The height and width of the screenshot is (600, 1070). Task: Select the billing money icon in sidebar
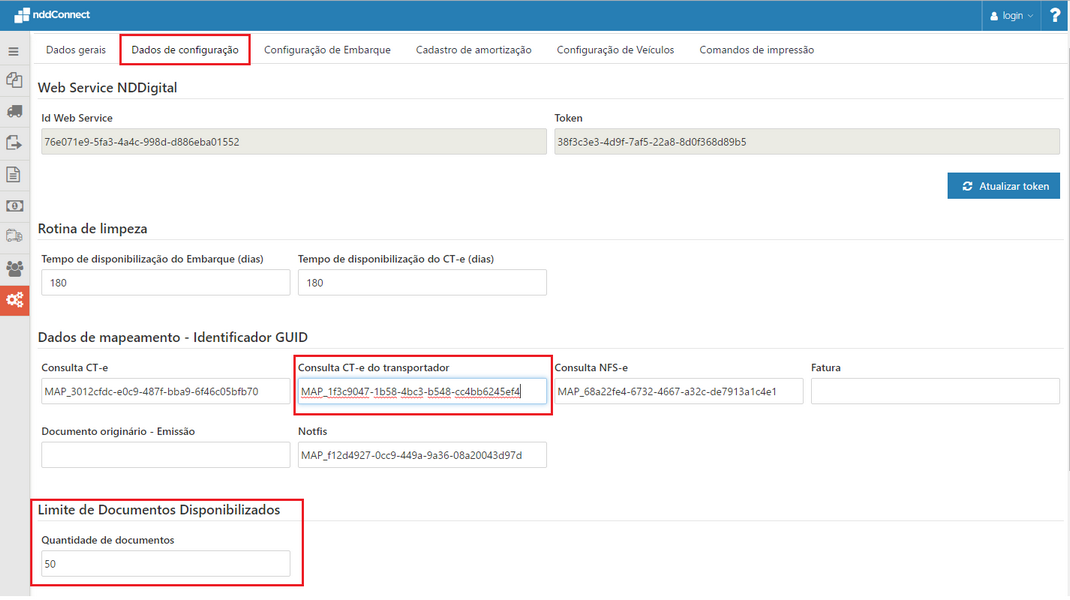click(x=14, y=205)
